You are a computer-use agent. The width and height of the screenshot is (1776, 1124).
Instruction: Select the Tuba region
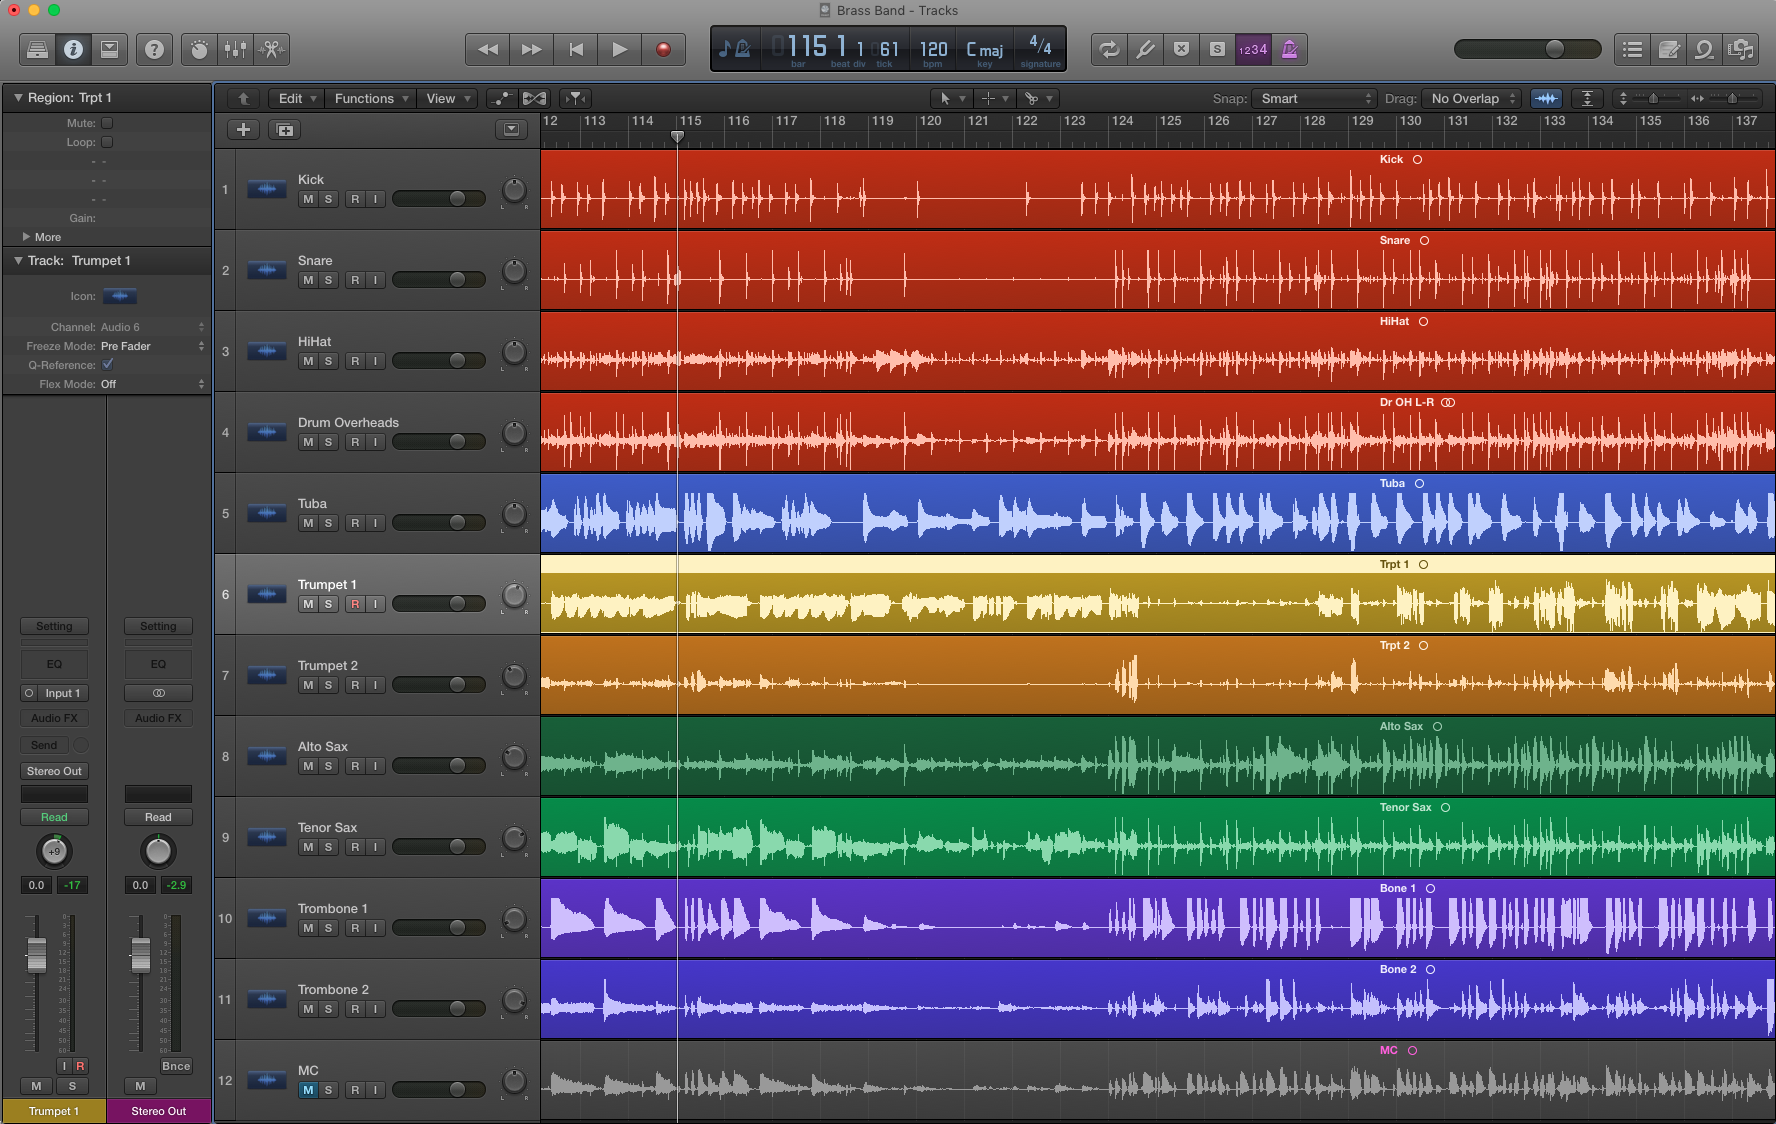1157,514
